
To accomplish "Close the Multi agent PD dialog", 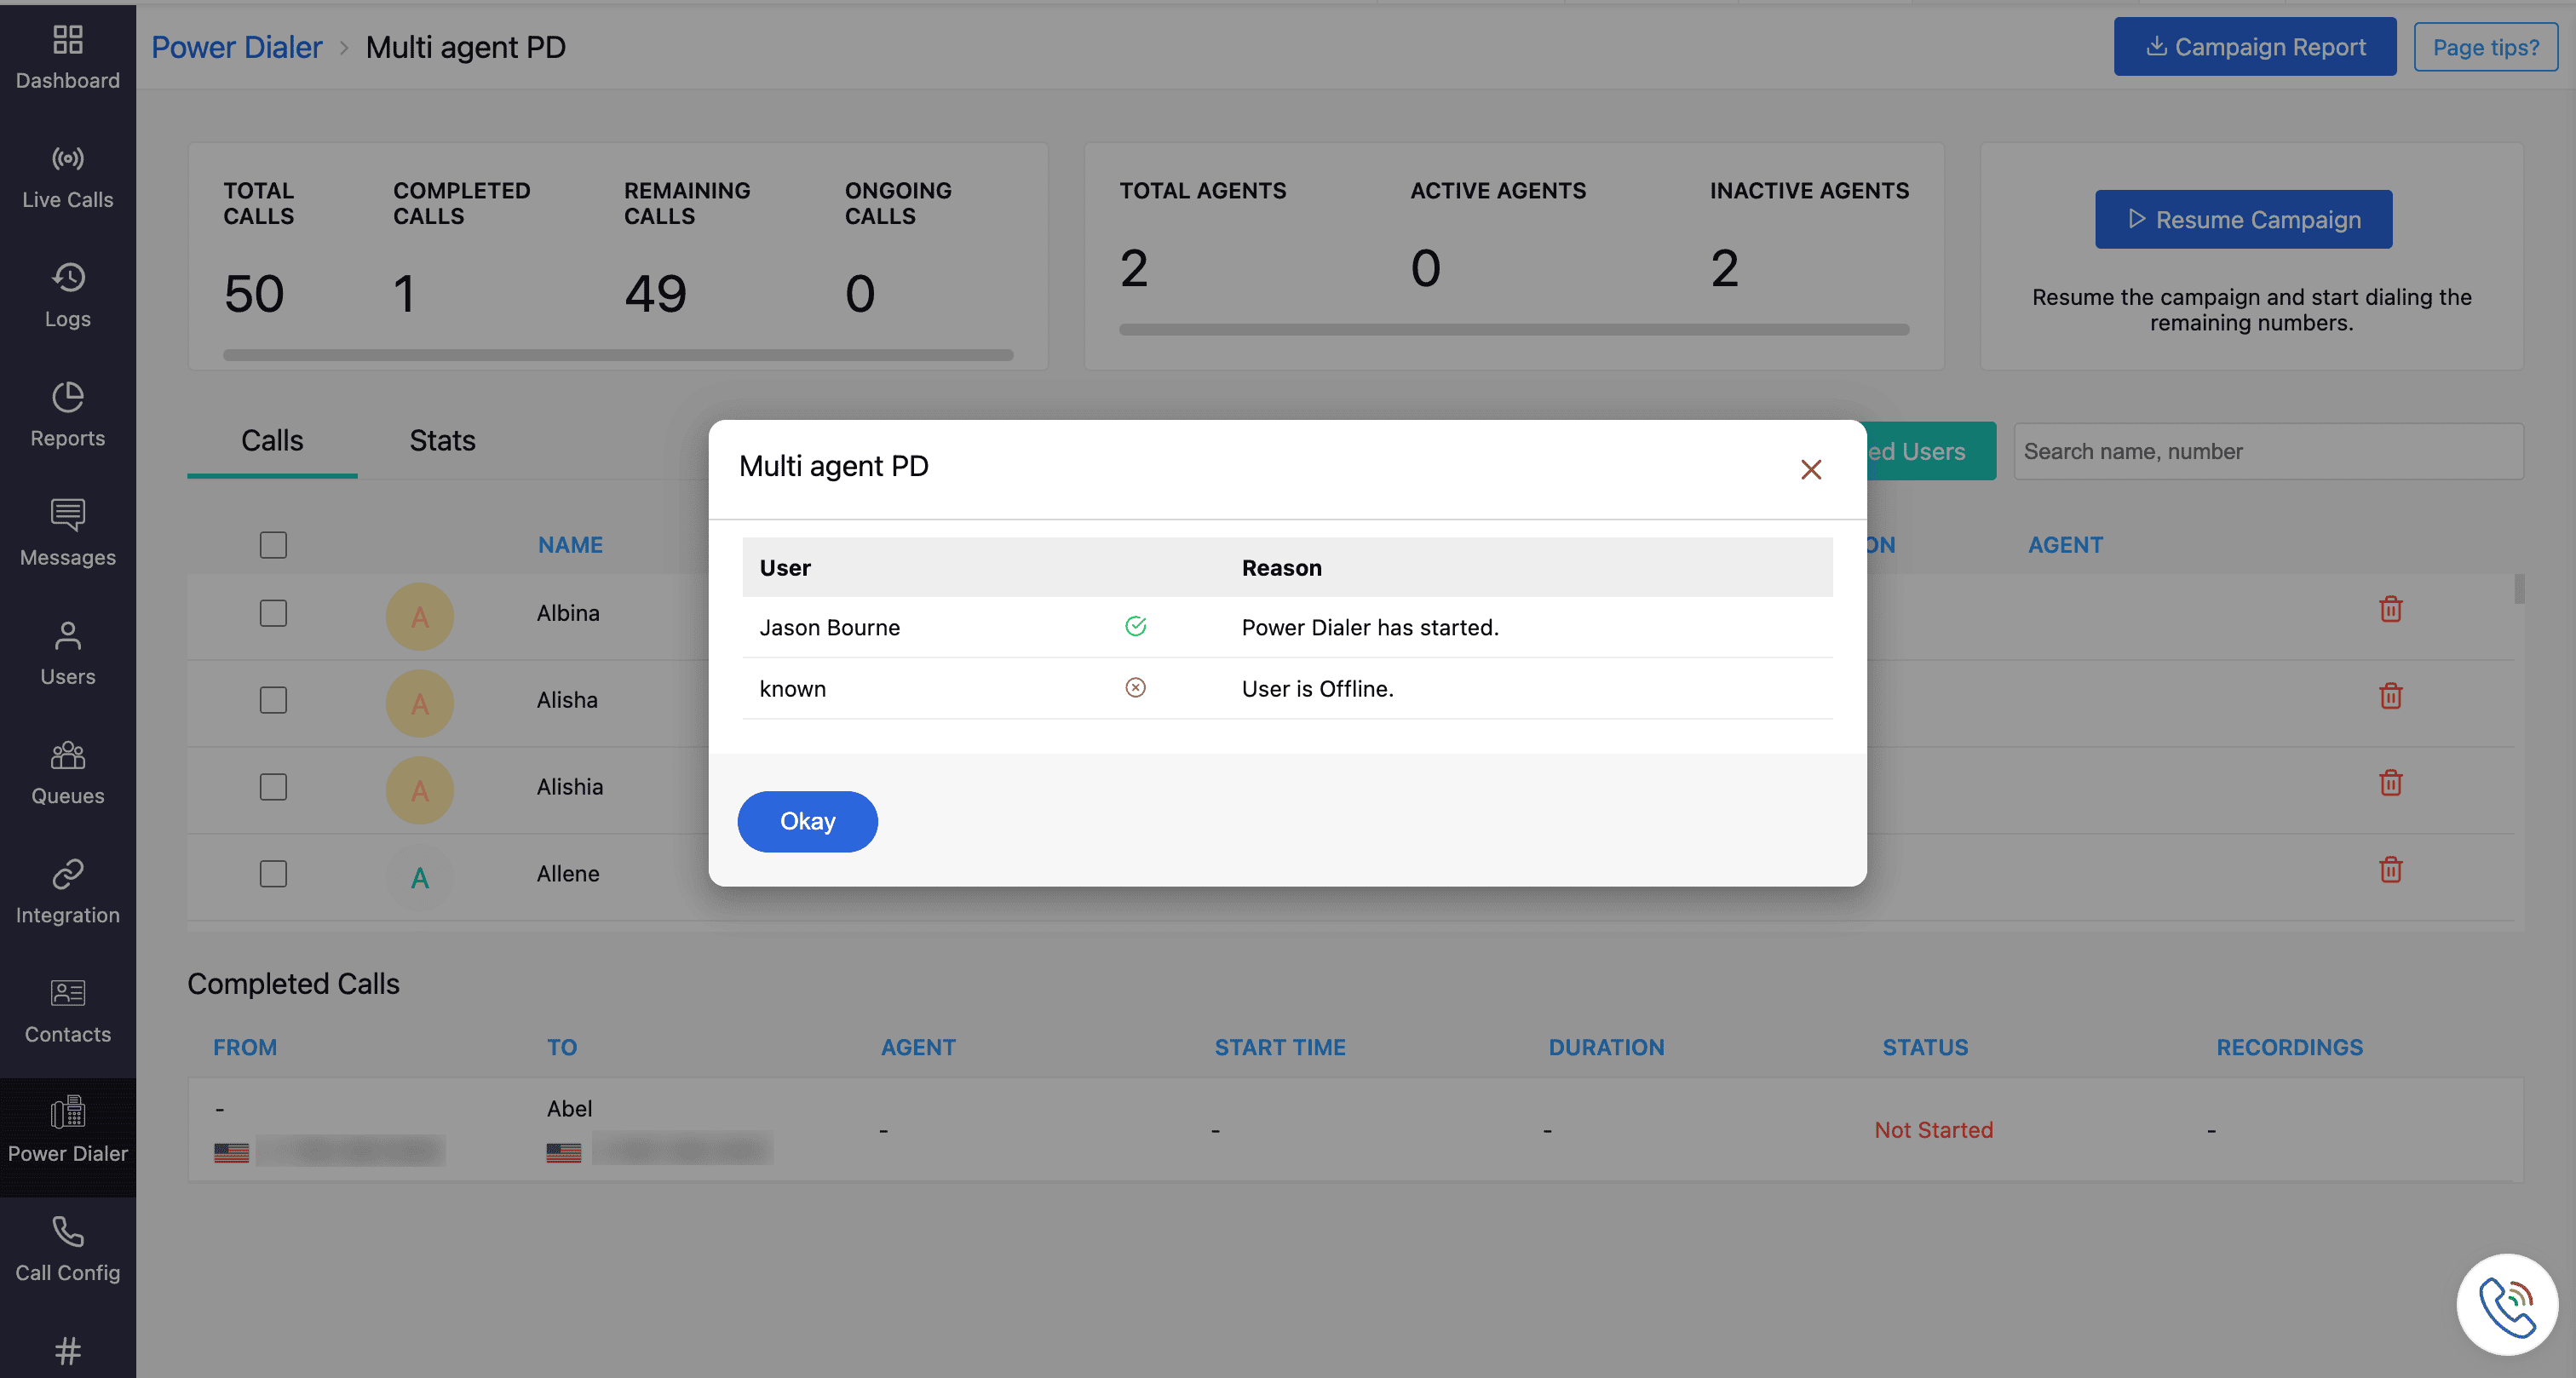I will (1810, 469).
